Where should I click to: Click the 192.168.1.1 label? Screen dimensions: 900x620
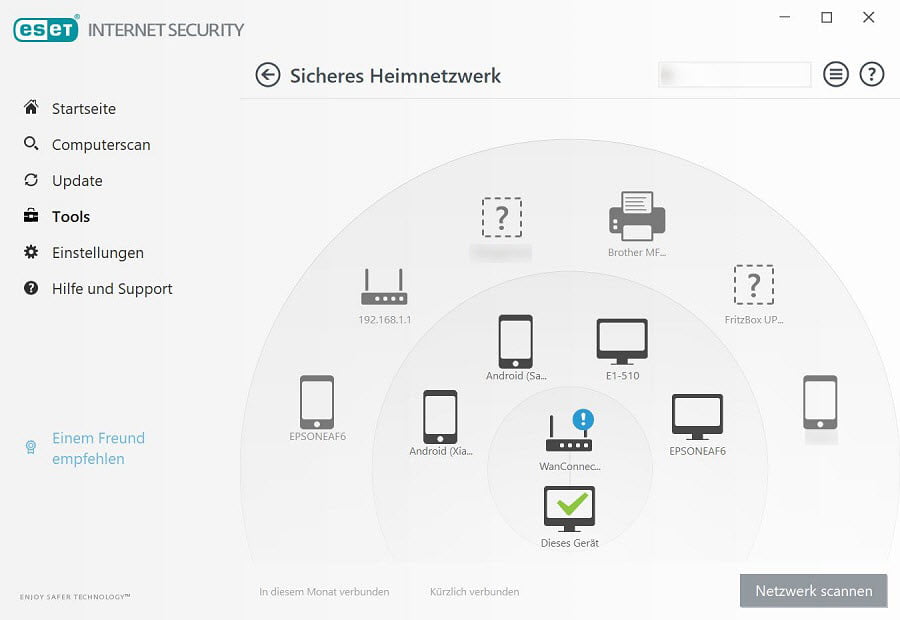(385, 320)
